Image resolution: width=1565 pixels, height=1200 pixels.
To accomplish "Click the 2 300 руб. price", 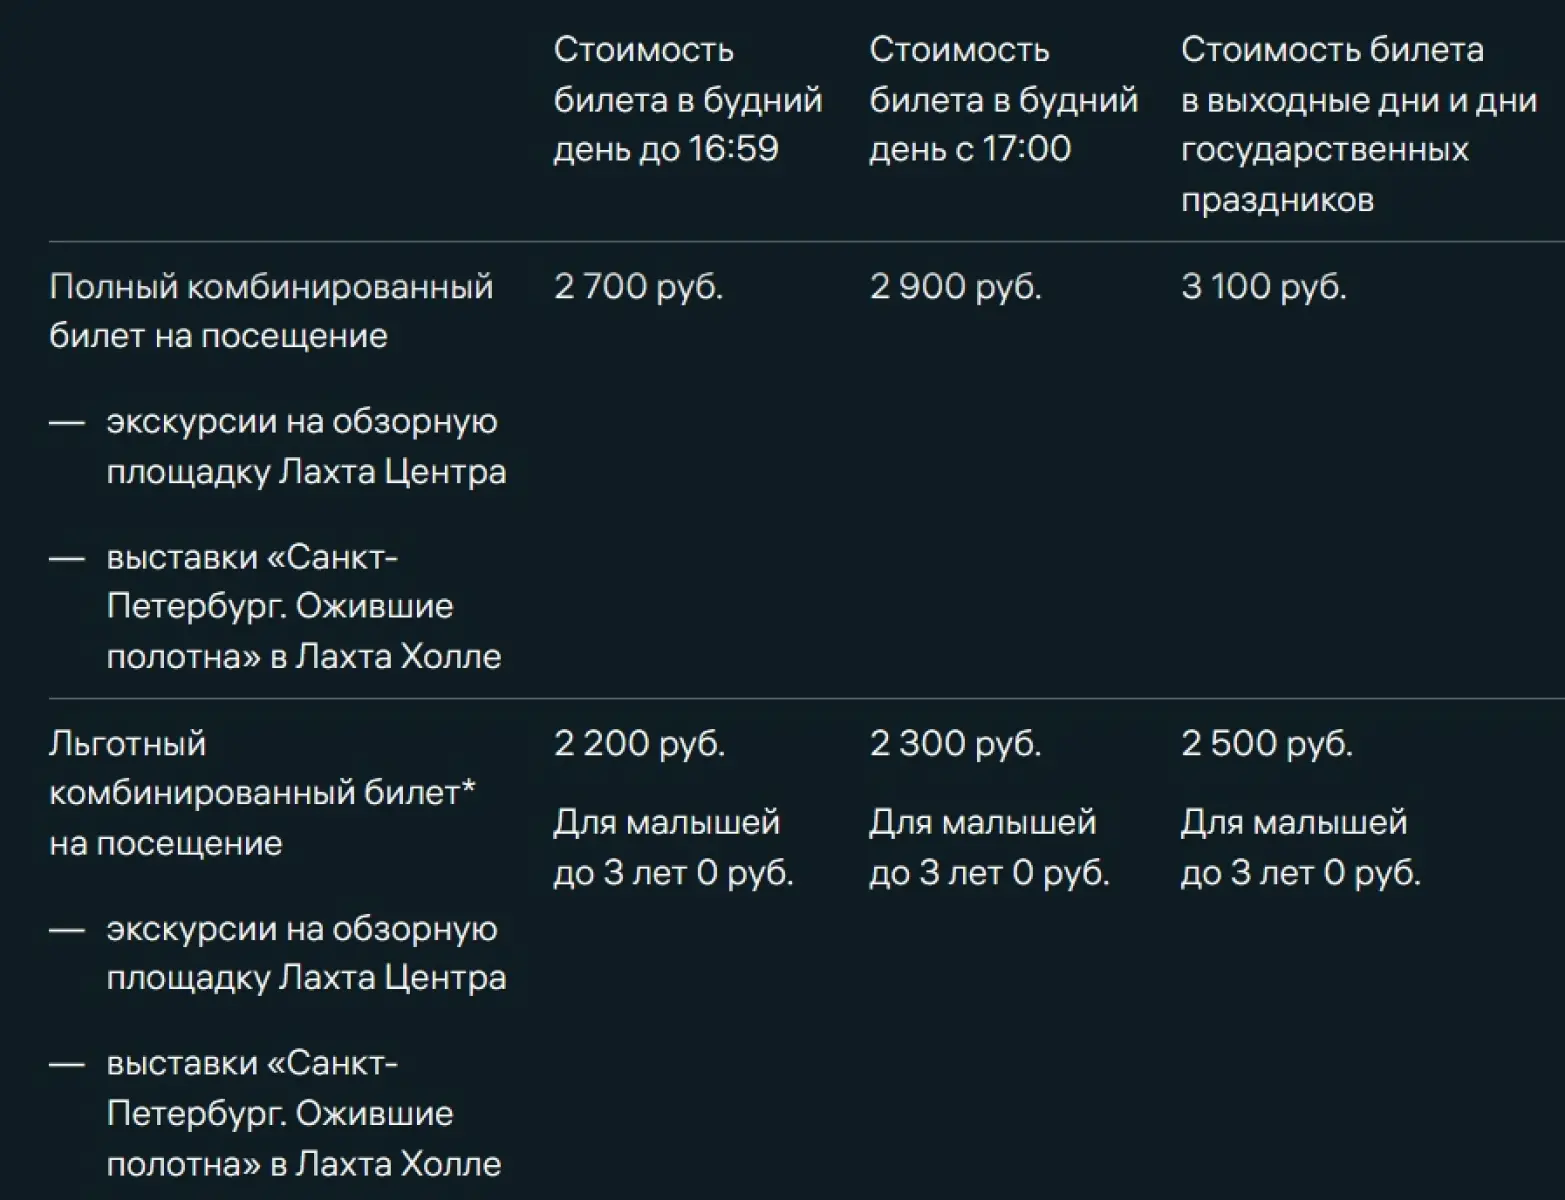I will (955, 744).
